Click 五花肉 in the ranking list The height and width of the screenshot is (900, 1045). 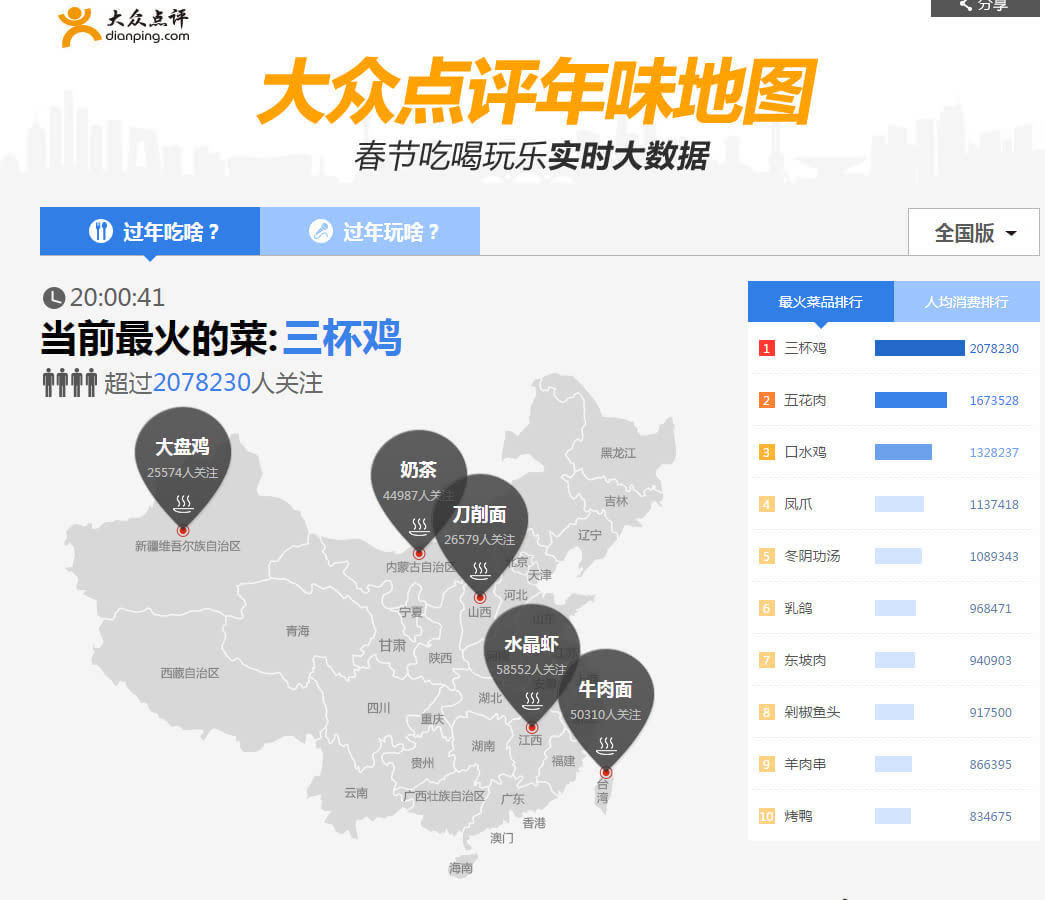(x=805, y=400)
